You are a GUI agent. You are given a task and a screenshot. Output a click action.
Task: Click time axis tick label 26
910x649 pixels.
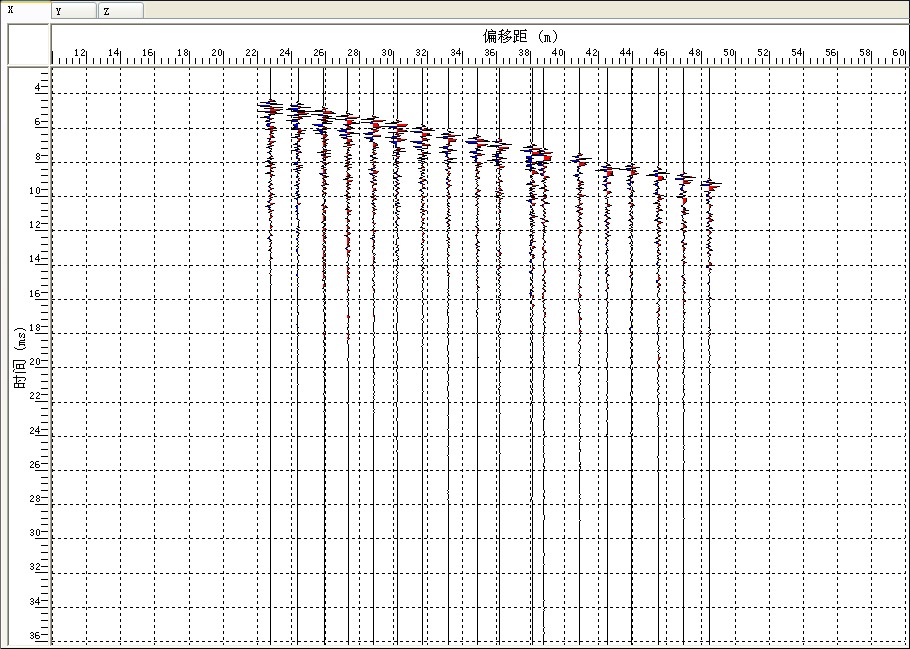click(35, 464)
